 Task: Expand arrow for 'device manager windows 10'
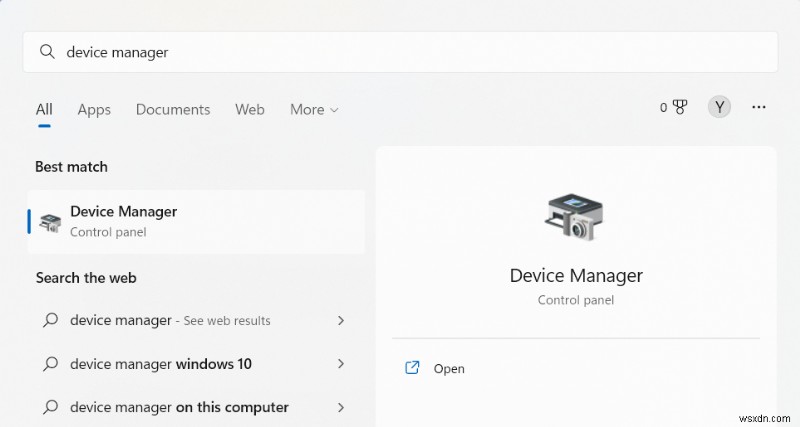click(341, 364)
